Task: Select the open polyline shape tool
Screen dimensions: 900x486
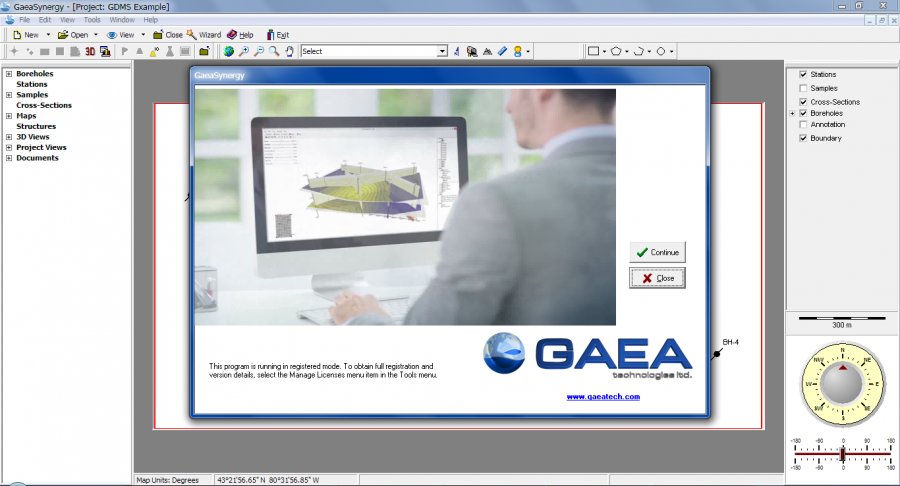Action: coord(638,51)
